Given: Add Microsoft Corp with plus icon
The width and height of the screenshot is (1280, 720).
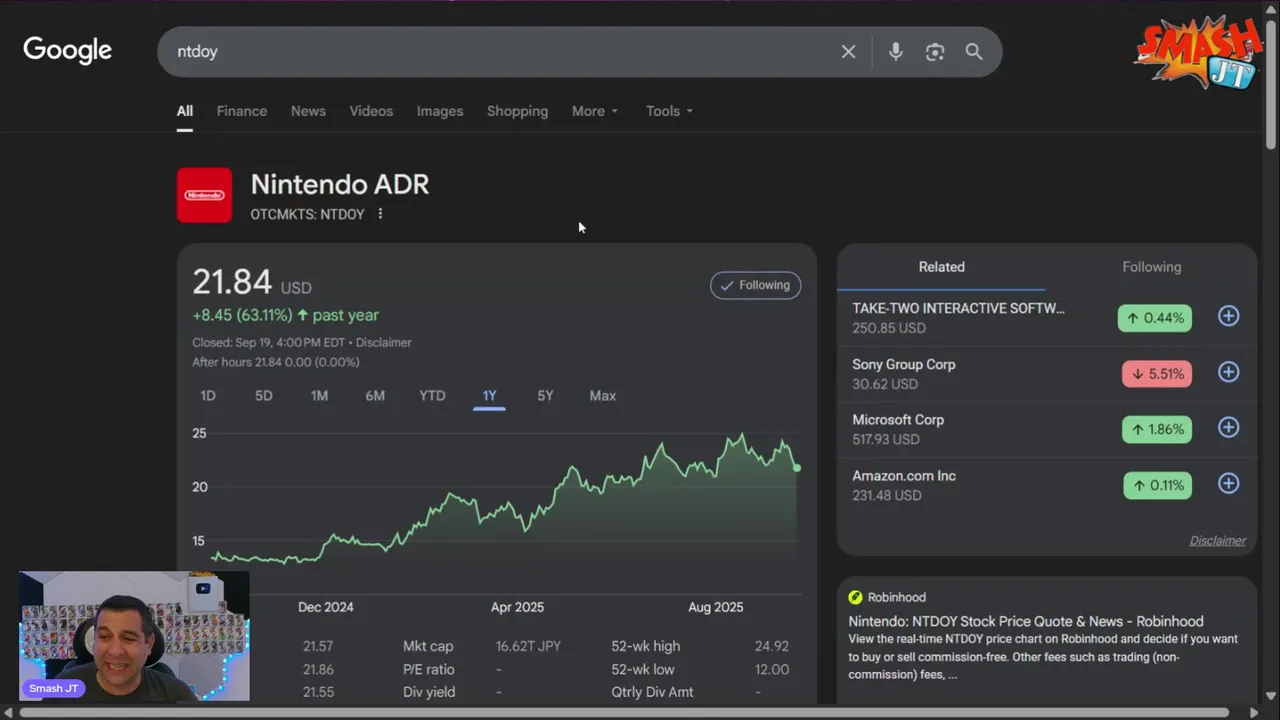Looking at the screenshot, I should 1228,428.
